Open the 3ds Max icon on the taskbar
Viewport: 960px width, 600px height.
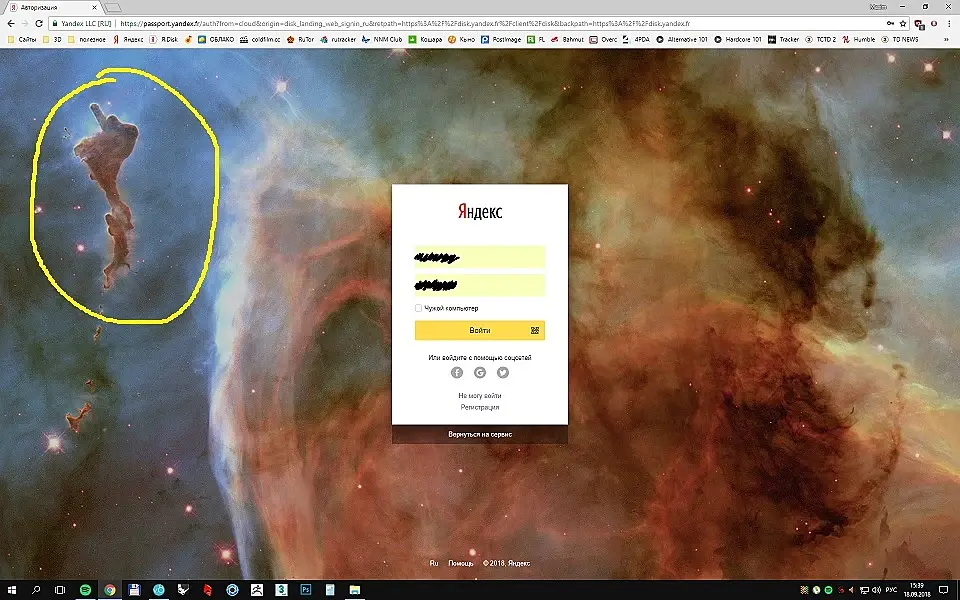(281, 590)
